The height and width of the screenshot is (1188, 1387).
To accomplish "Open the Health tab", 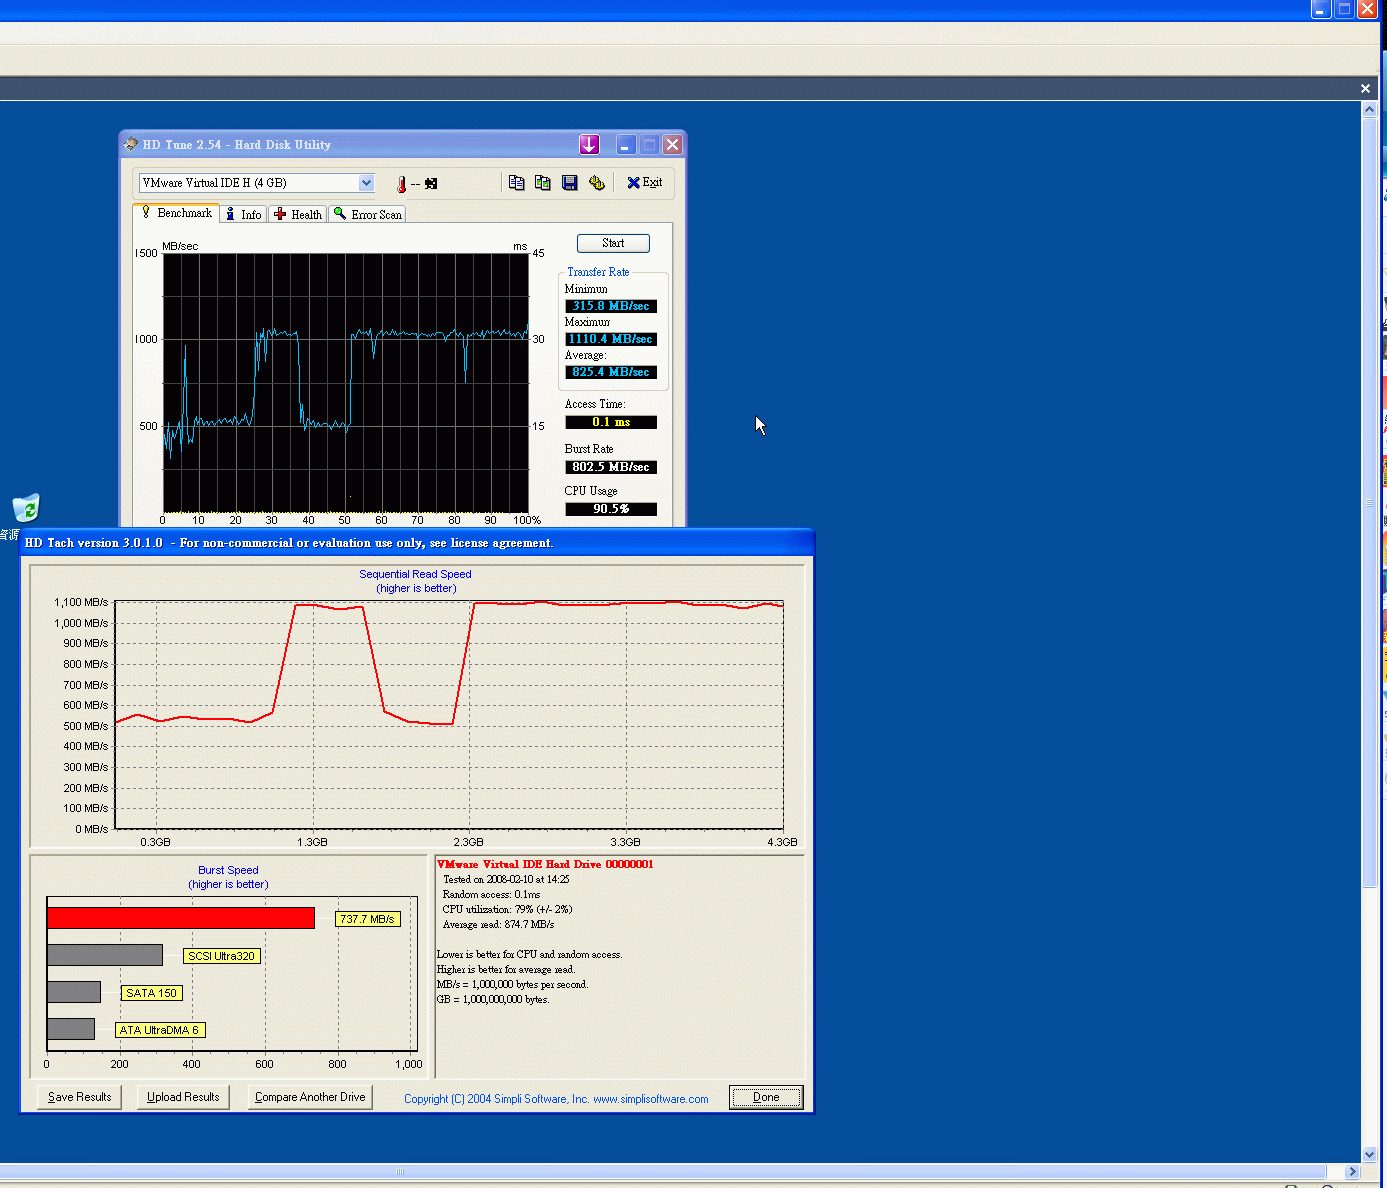I will pyautogui.click(x=298, y=214).
